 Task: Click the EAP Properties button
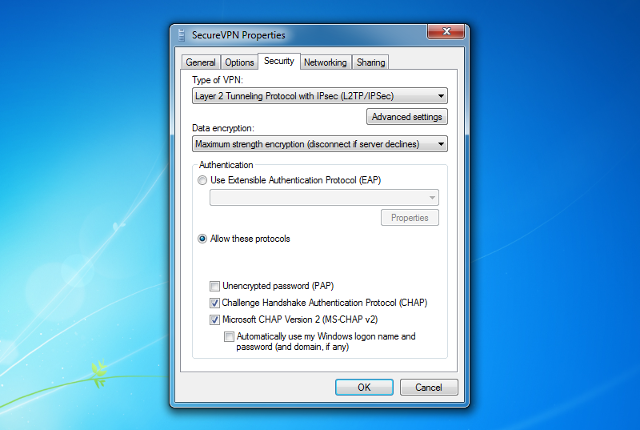click(x=410, y=218)
